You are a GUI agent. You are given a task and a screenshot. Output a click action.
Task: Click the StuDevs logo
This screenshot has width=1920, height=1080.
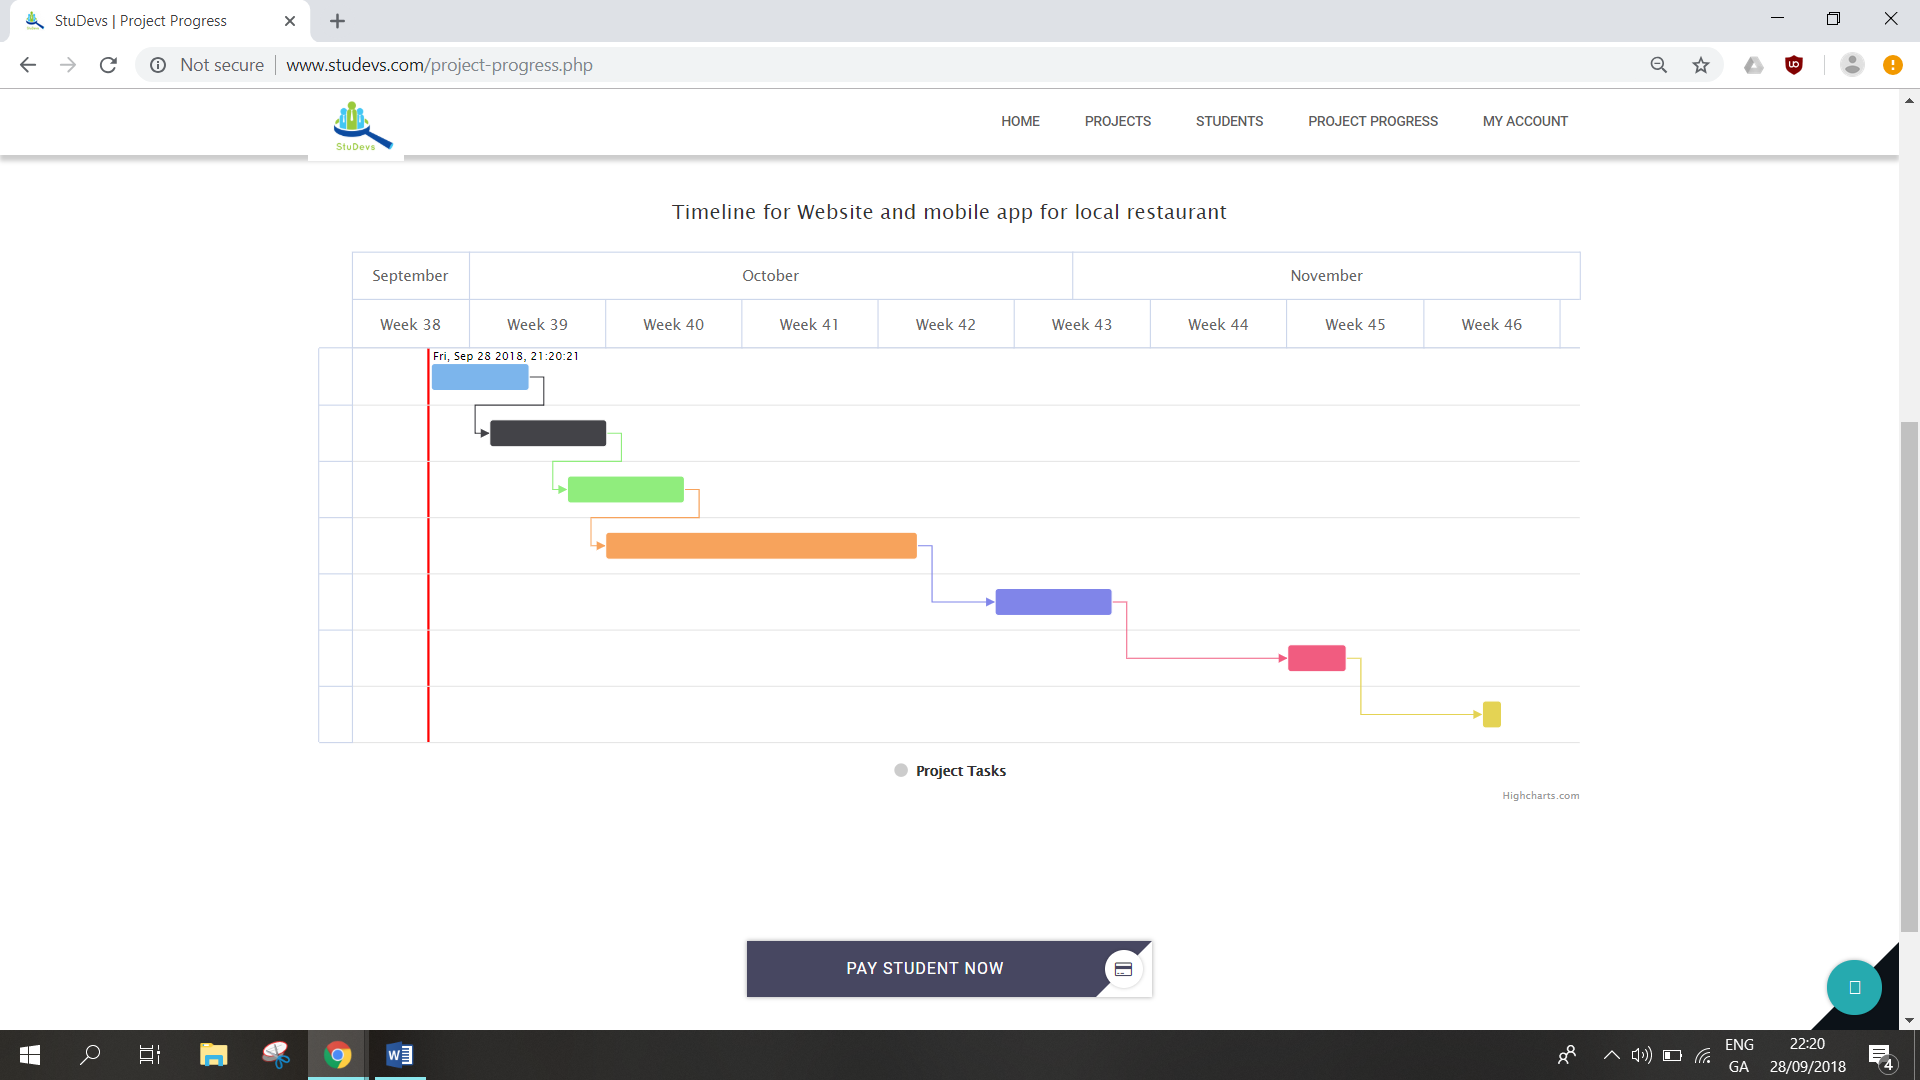click(359, 127)
